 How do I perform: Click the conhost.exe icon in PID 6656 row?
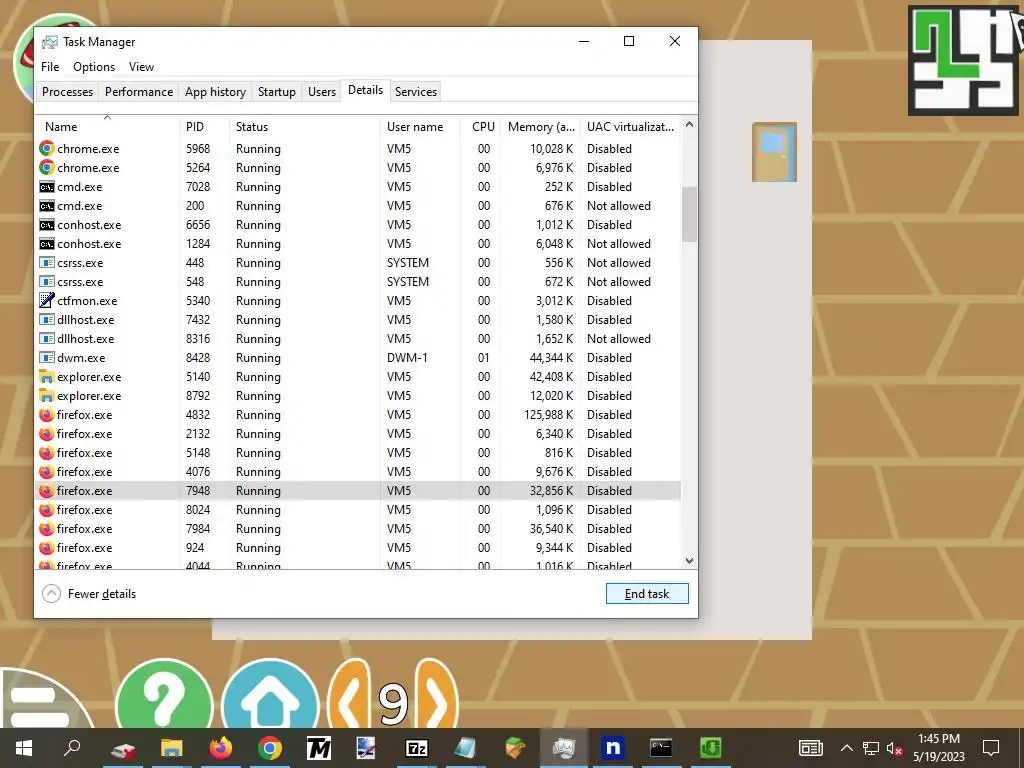[46, 225]
